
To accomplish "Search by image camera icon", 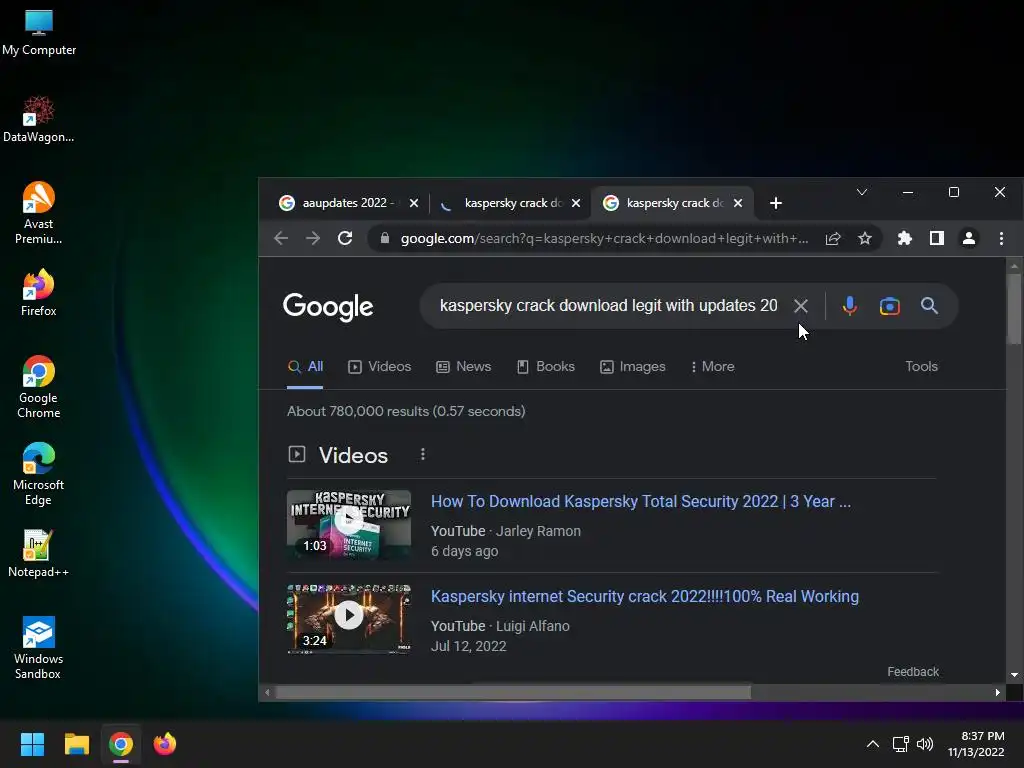I will tap(889, 306).
